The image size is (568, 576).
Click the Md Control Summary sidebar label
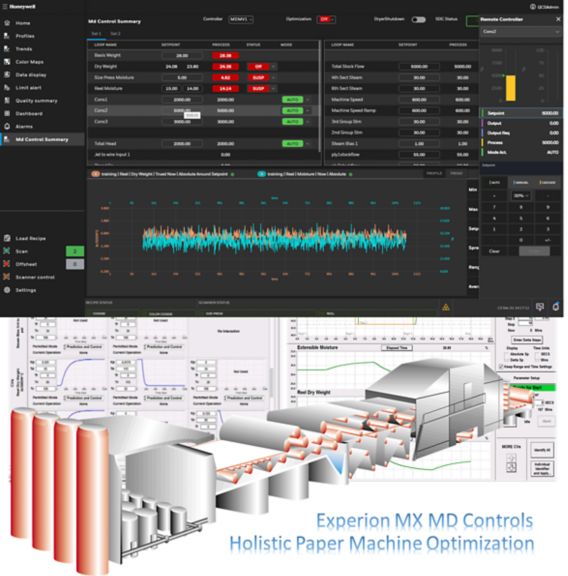[42, 140]
